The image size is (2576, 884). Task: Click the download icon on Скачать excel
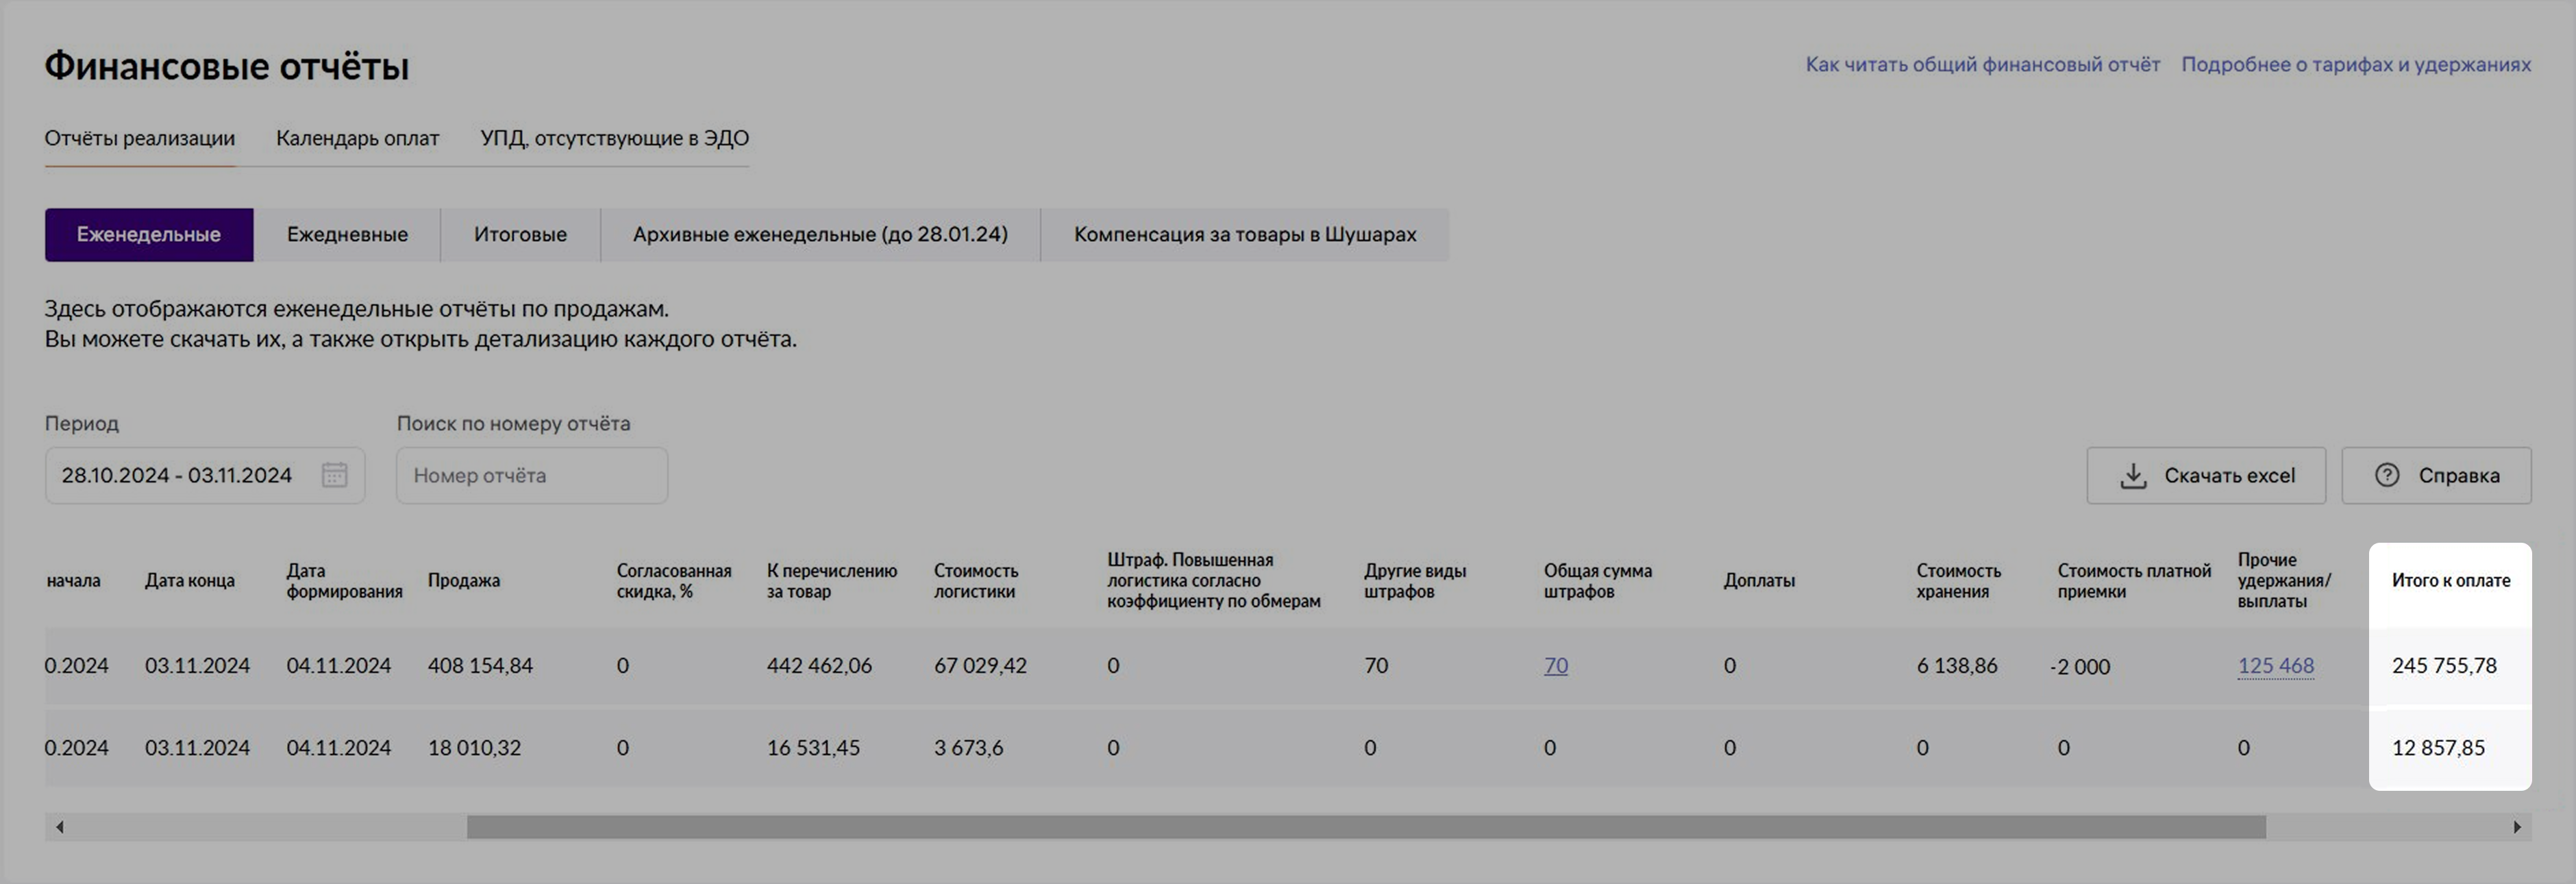click(x=2133, y=476)
